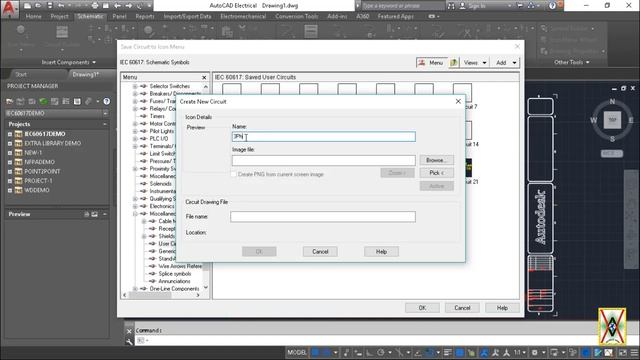640x360 pixels.
Task: Open the Project ribbon tab
Action: point(60,16)
